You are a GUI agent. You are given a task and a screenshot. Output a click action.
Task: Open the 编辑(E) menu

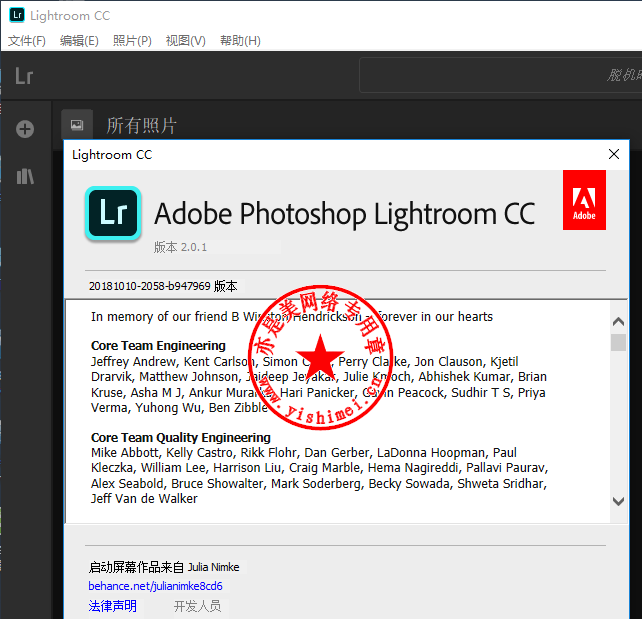click(79, 41)
